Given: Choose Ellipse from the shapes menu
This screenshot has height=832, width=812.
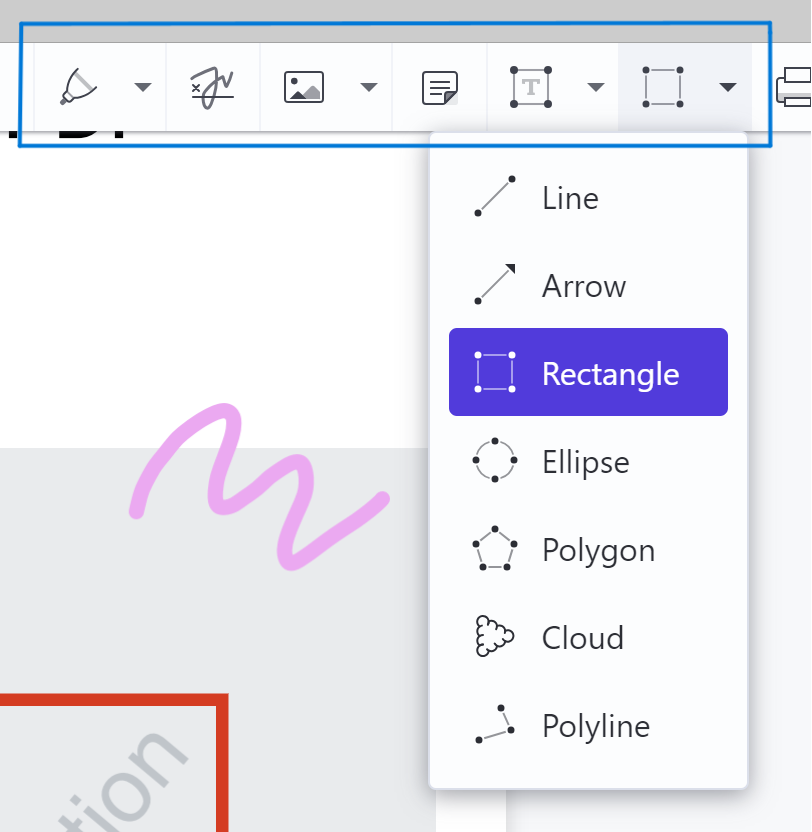Looking at the screenshot, I should (x=585, y=461).
